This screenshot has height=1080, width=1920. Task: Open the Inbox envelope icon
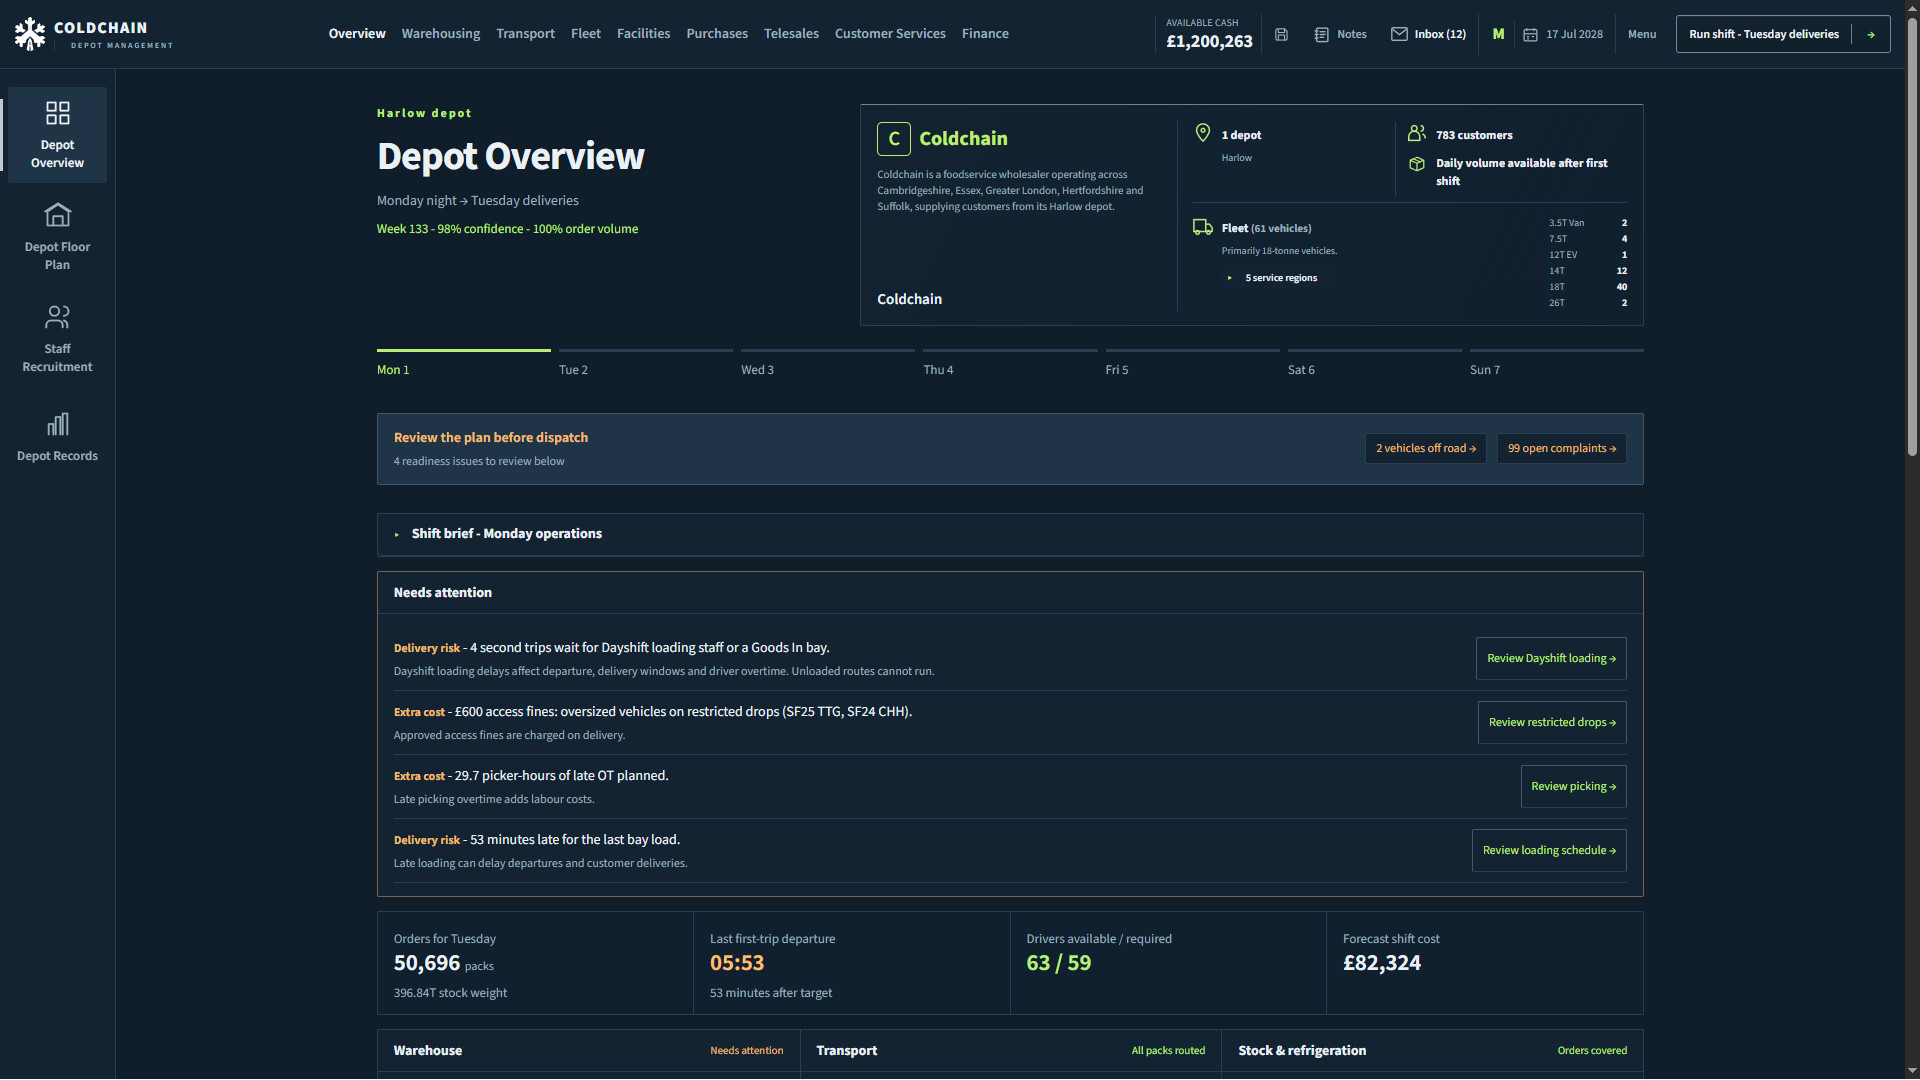[1399, 34]
